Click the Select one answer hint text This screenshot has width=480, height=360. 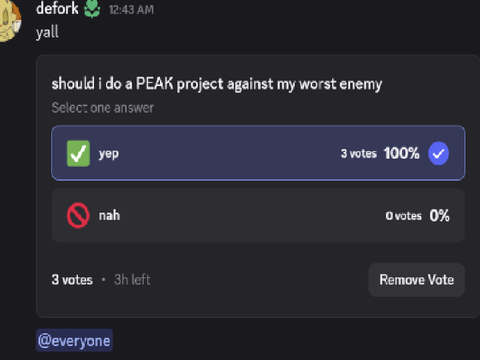click(x=103, y=108)
